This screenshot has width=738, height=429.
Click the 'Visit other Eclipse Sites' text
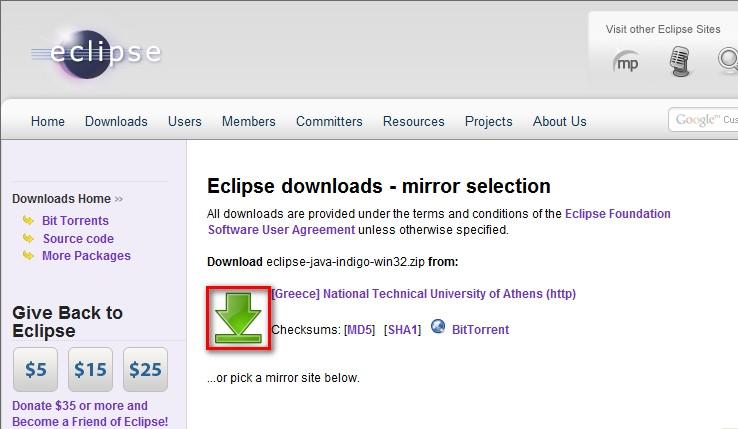pos(663,29)
